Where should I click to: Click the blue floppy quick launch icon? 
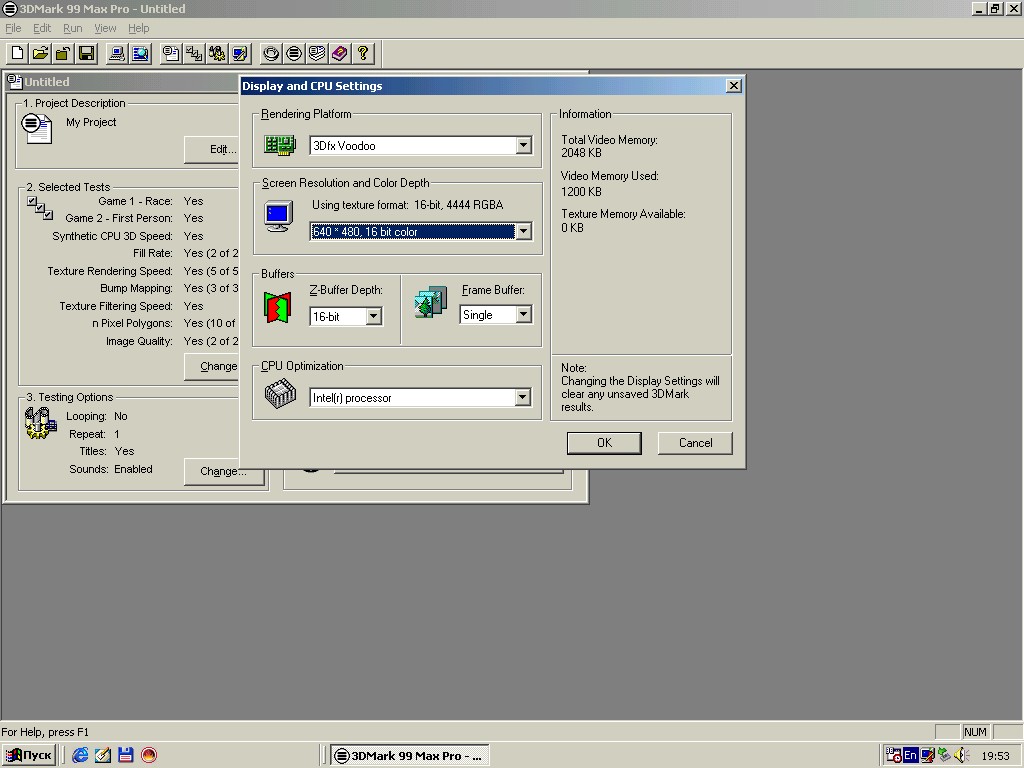[125, 755]
